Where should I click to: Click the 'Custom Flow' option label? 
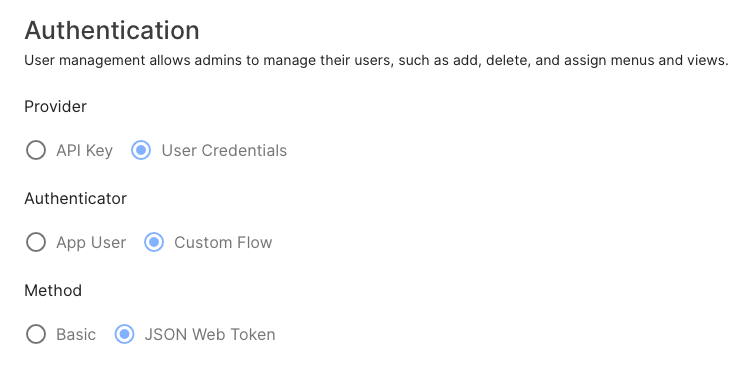tap(223, 243)
